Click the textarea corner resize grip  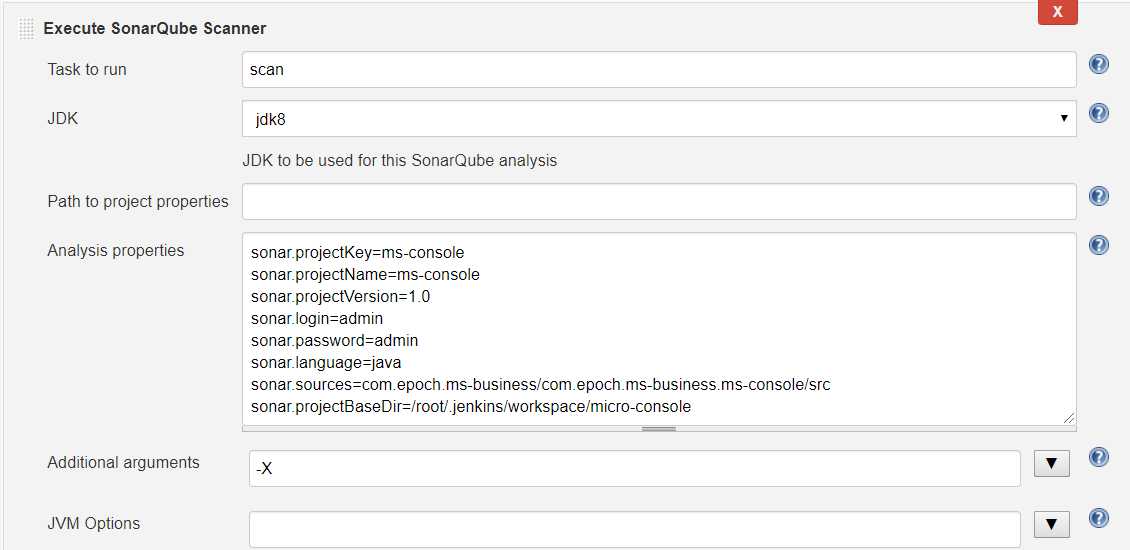tap(1069, 418)
